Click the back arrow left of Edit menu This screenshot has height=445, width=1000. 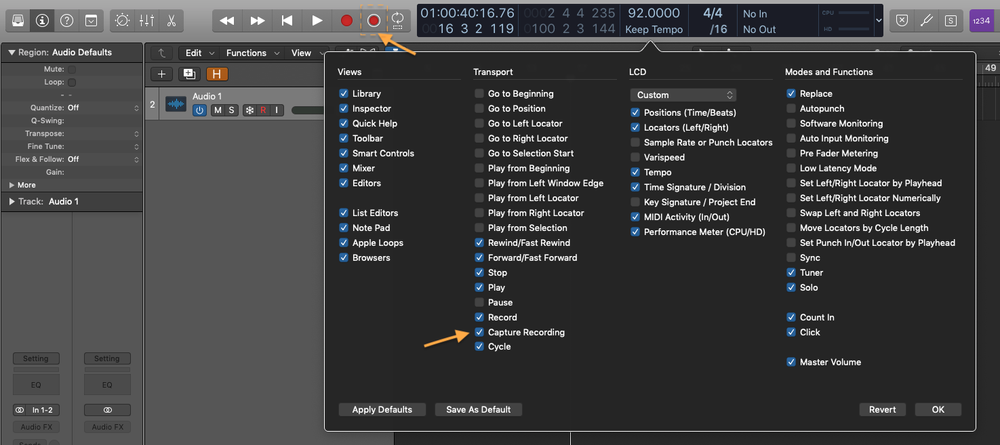click(161, 53)
